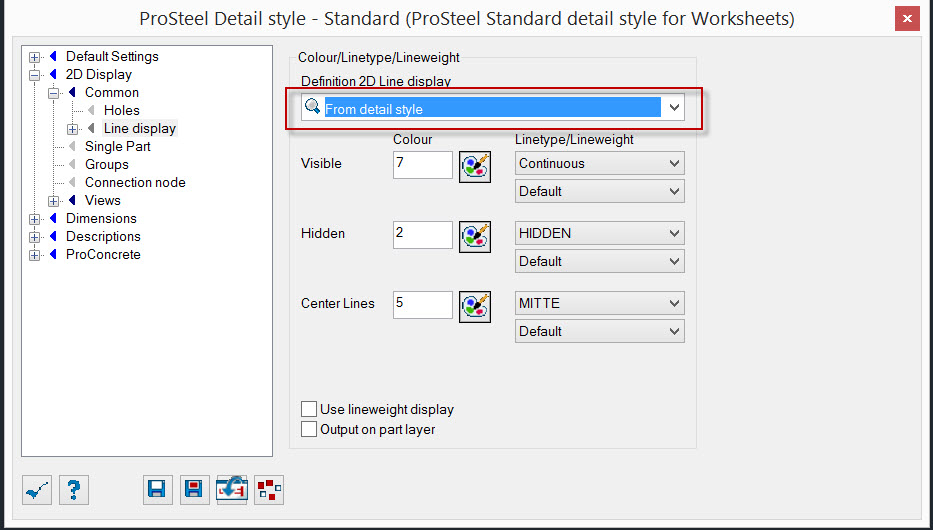Viewport: 933px width, 530px height.
Task: Select Connection node in the tree
Action: pos(135,182)
